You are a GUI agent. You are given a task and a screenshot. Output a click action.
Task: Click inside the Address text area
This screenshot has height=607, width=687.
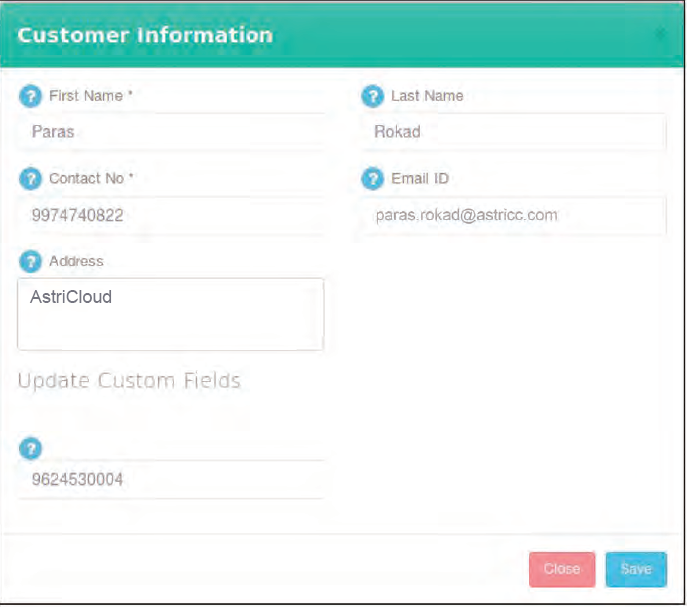click(171, 314)
